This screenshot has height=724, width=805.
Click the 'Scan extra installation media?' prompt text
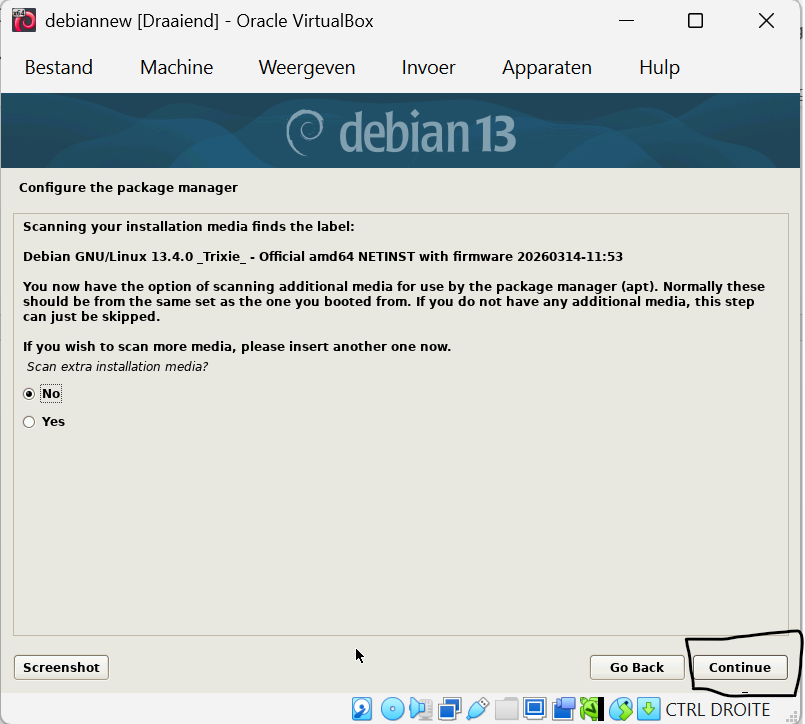tap(117, 367)
